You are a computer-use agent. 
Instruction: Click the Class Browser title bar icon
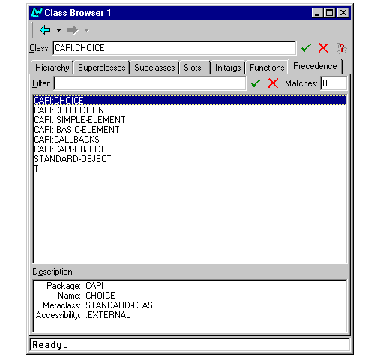coord(36,13)
